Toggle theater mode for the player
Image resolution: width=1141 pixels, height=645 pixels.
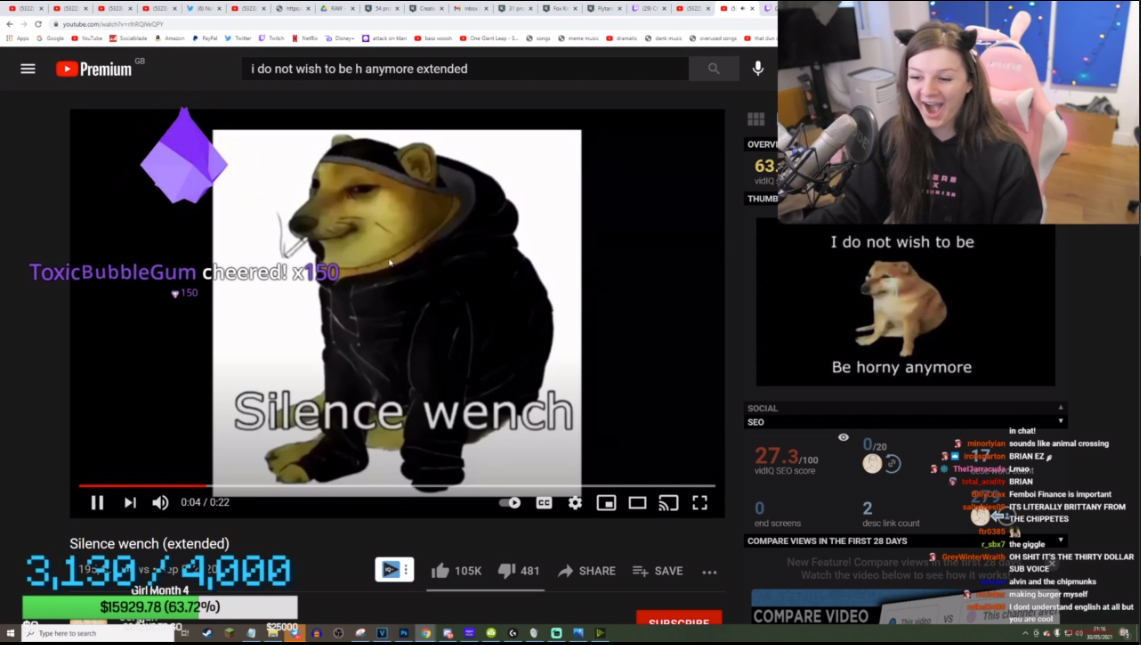coord(637,502)
